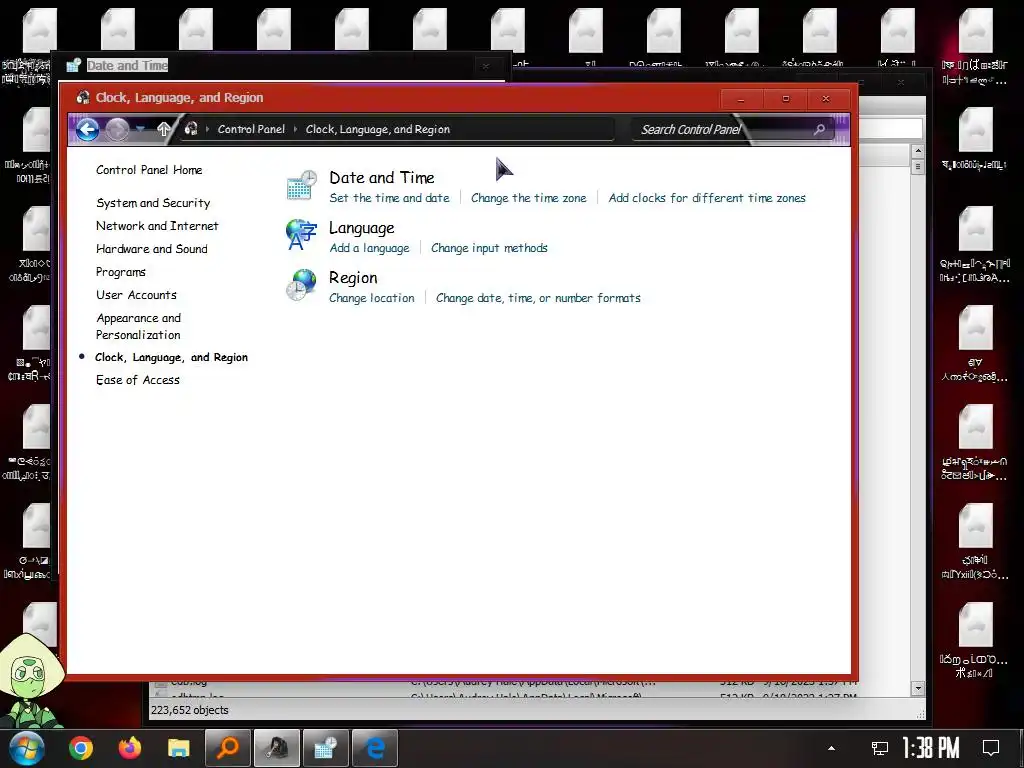This screenshot has width=1024, height=768.
Task: Go up one level with Up arrow
Action: point(163,129)
